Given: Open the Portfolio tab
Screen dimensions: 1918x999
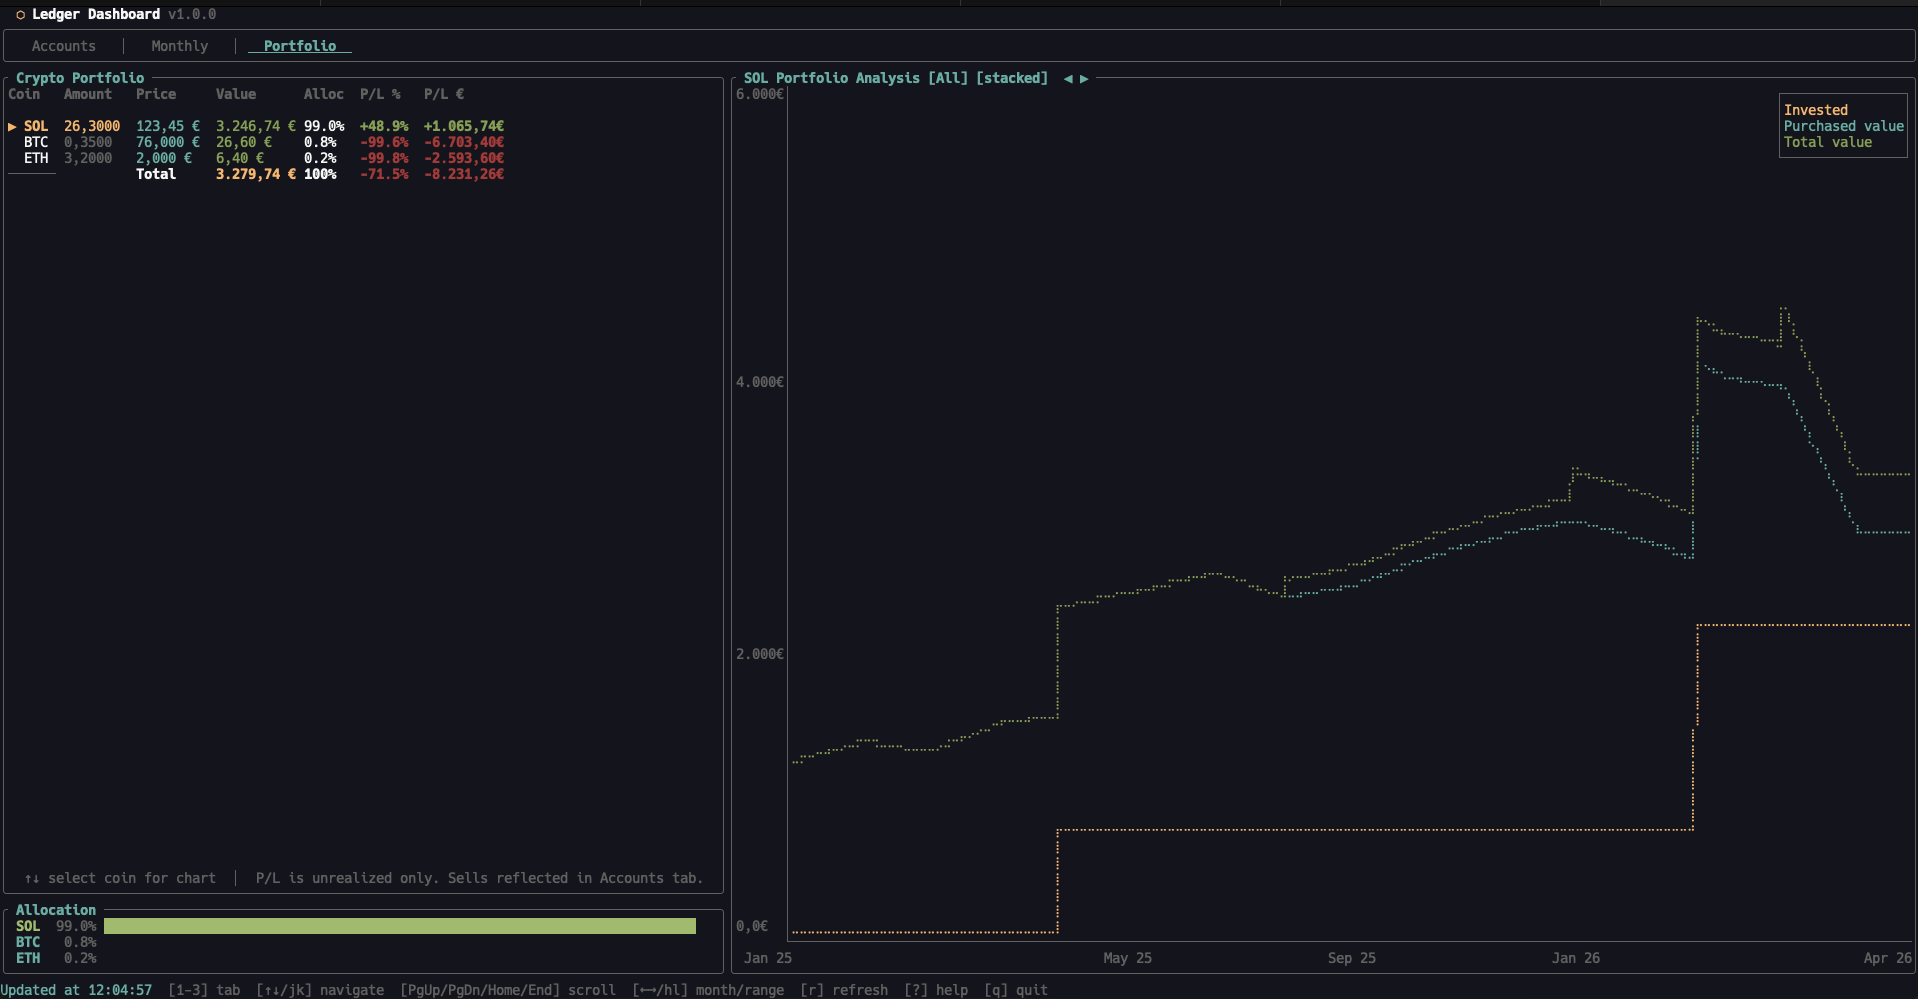Looking at the screenshot, I should pos(299,46).
